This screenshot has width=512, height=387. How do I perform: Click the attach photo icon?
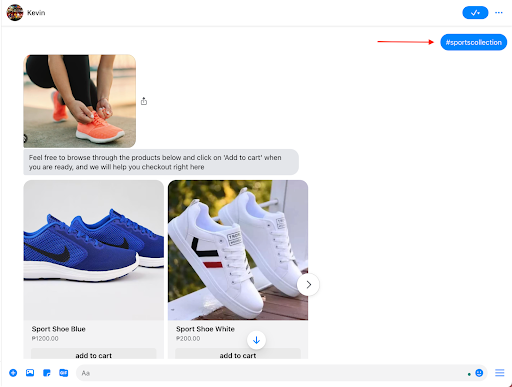(x=30, y=373)
